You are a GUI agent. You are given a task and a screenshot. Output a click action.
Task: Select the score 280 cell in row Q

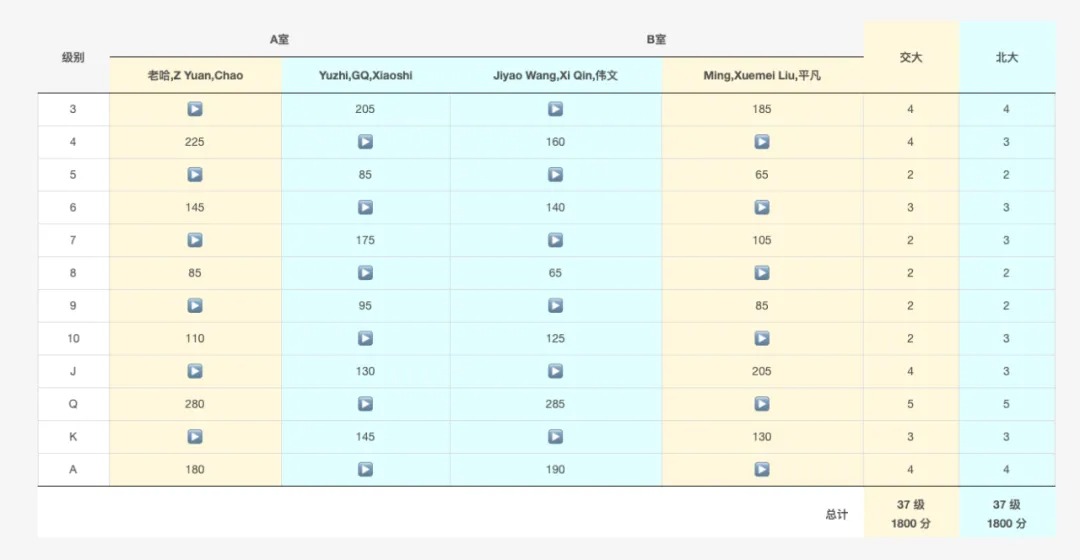pos(195,404)
